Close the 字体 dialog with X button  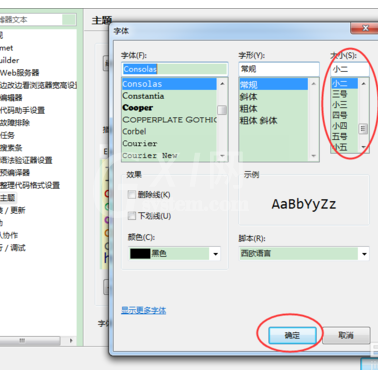pyautogui.click(x=365, y=28)
